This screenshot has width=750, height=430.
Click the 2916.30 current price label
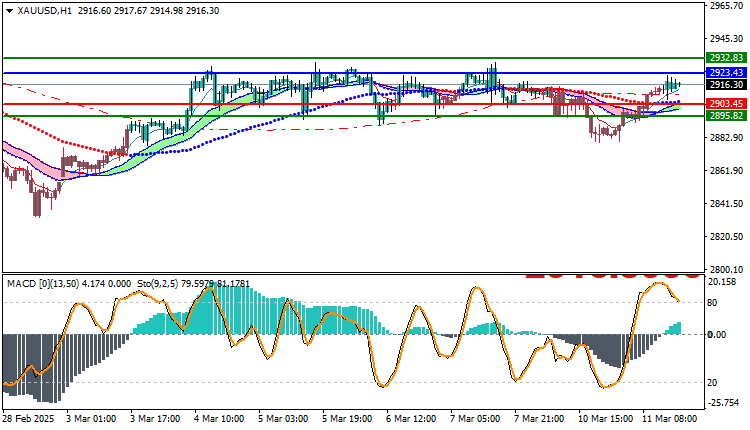726,85
